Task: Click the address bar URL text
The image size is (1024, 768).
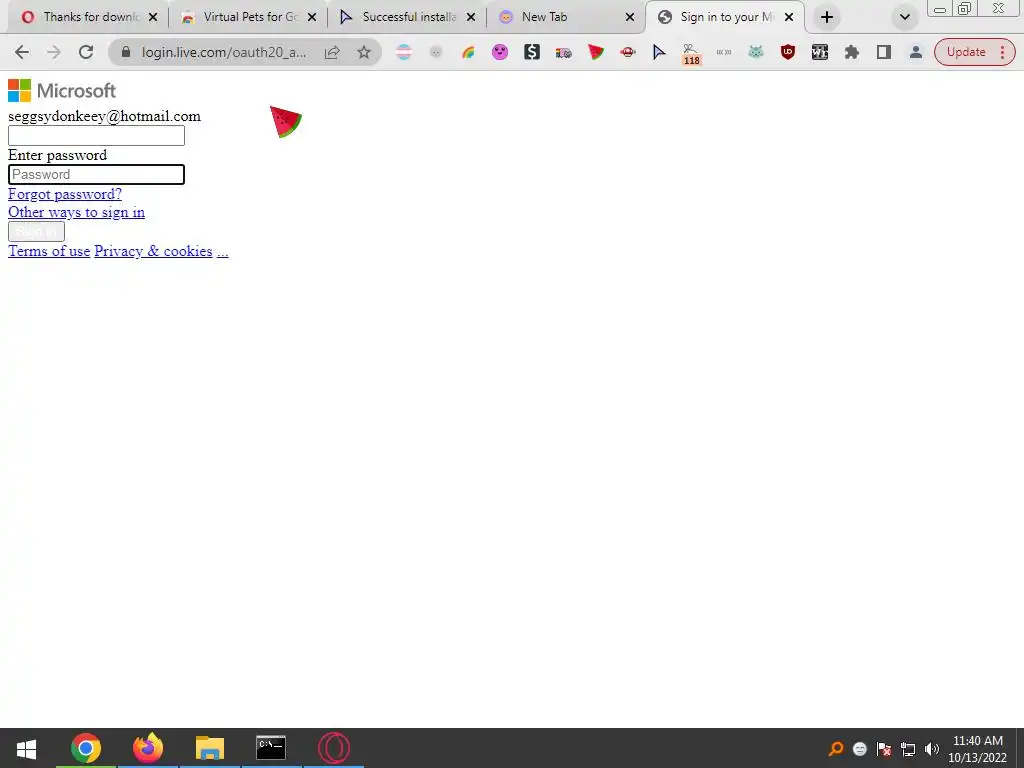Action: coord(223,52)
